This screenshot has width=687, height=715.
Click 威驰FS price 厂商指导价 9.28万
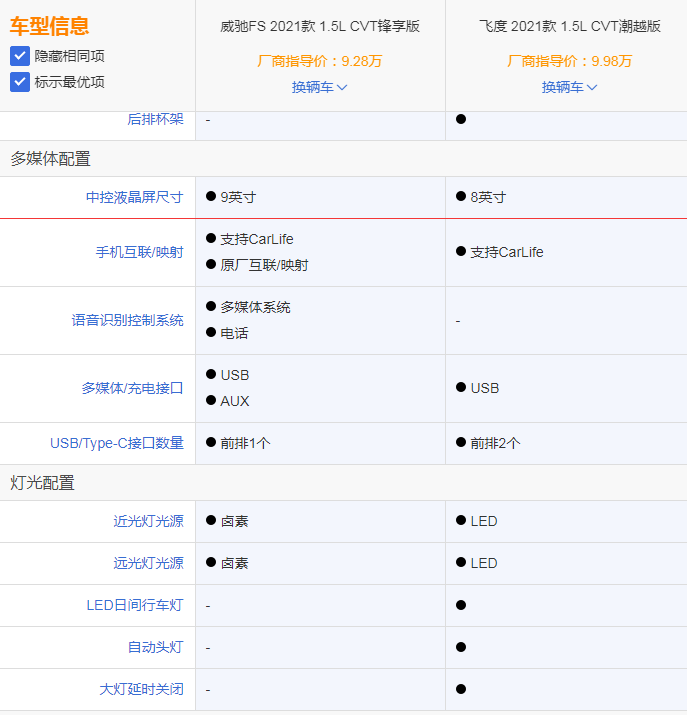pos(320,61)
